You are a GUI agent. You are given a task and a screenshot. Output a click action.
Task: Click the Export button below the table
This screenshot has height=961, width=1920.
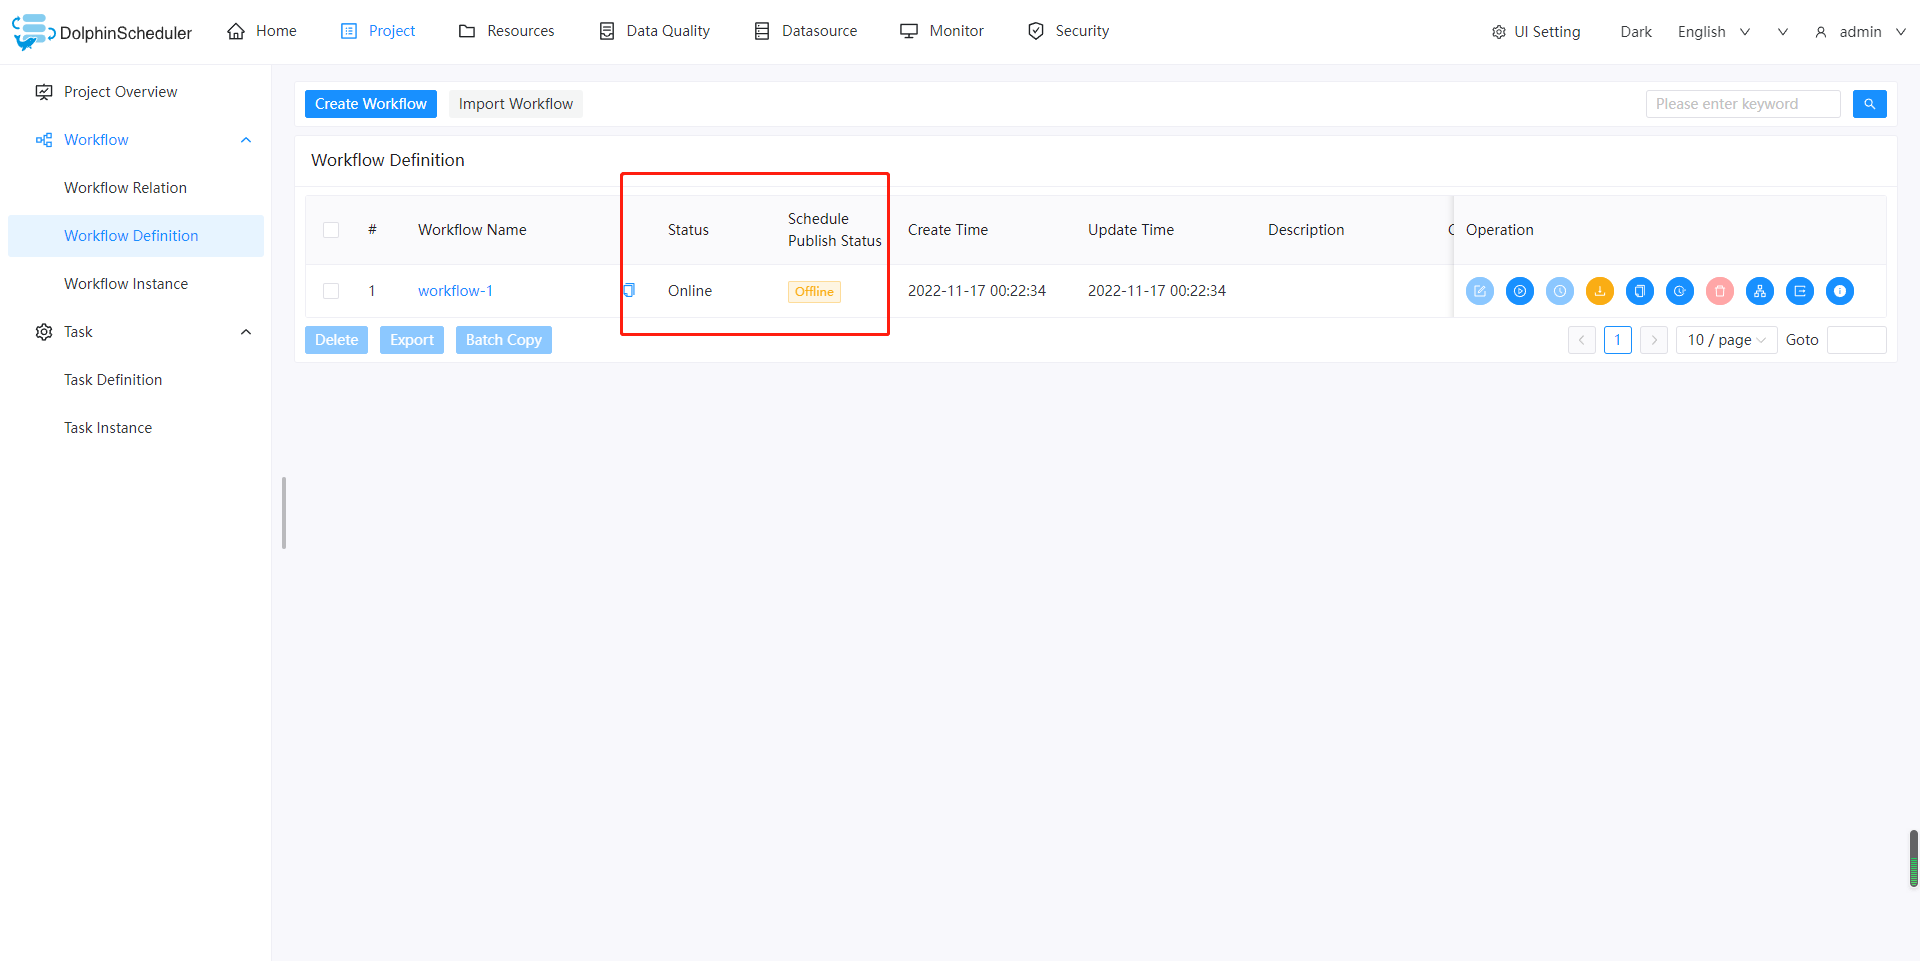pos(412,340)
